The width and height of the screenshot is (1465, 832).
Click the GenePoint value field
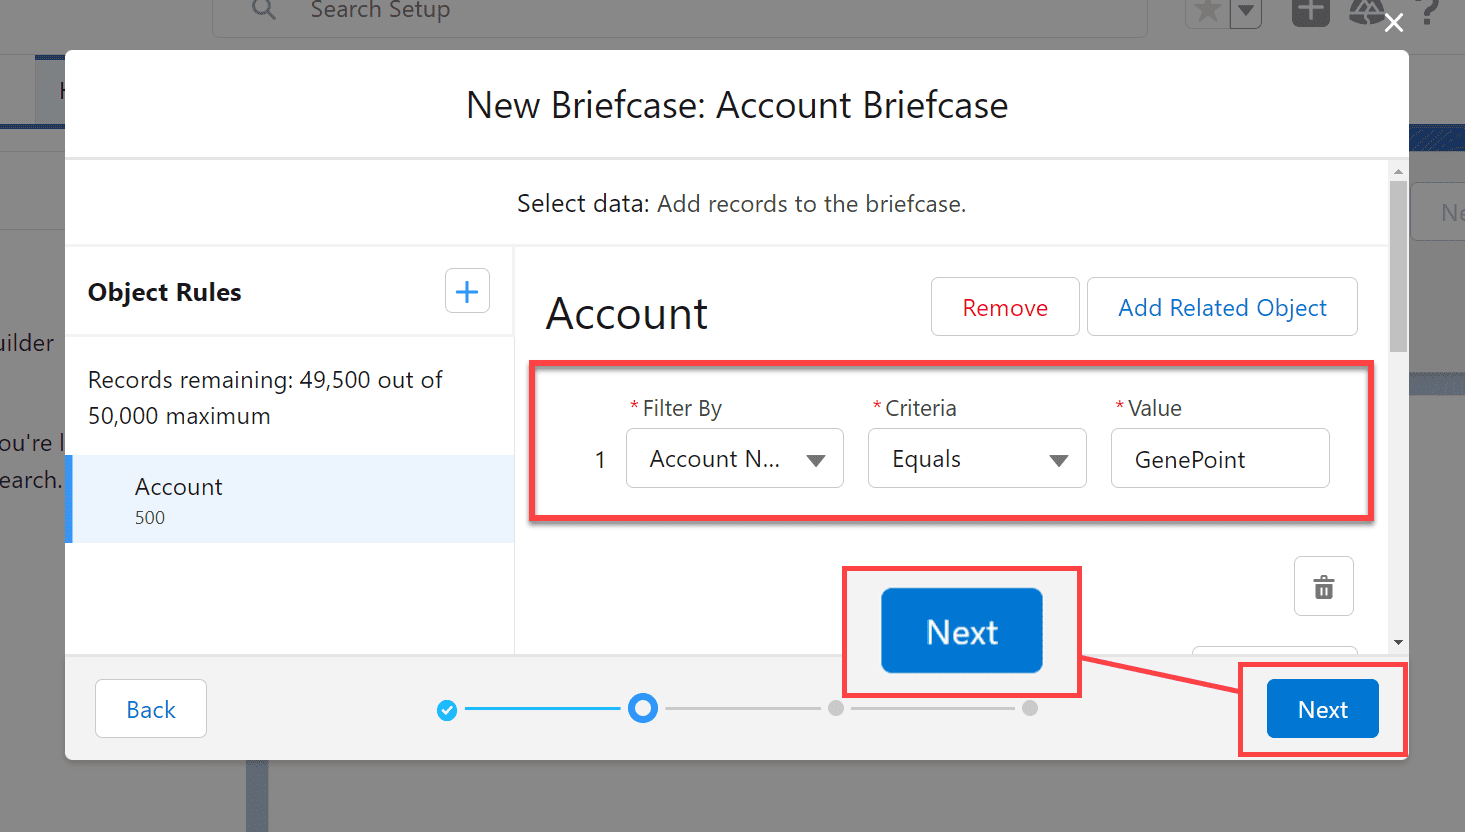click(x=1220, y=458)
